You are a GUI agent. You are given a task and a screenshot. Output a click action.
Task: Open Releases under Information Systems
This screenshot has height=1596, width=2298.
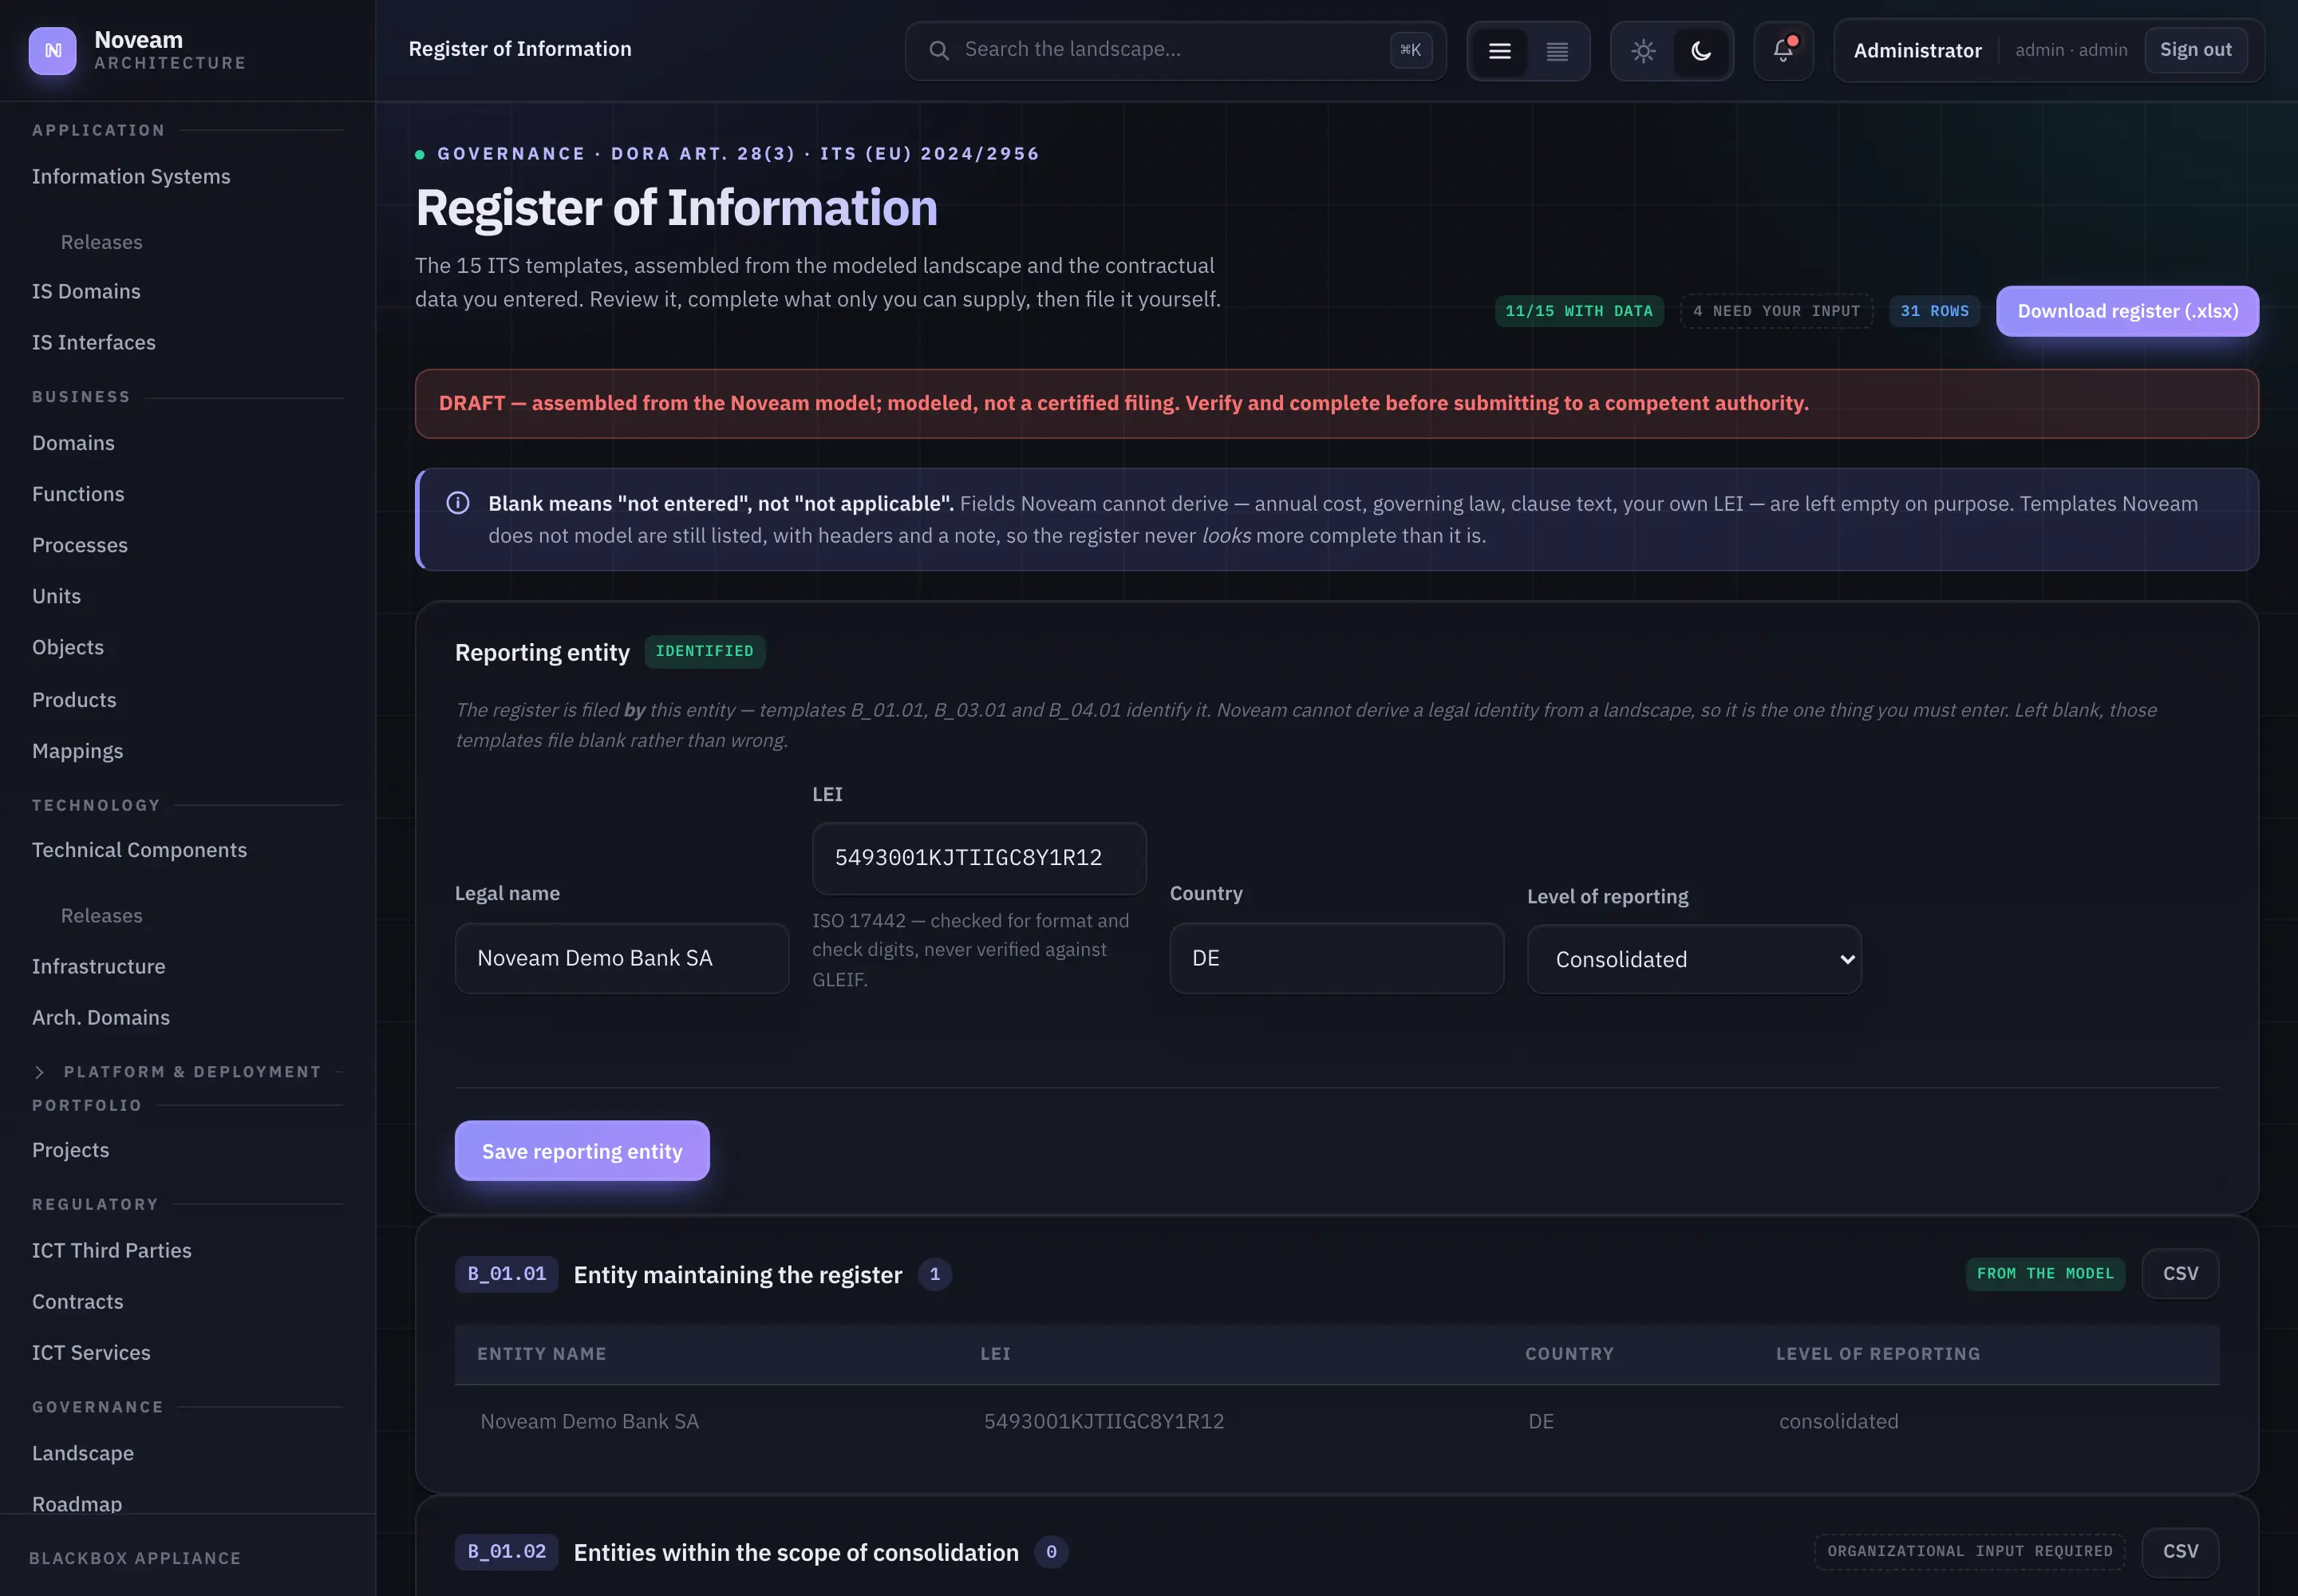[x=102, y=242]
